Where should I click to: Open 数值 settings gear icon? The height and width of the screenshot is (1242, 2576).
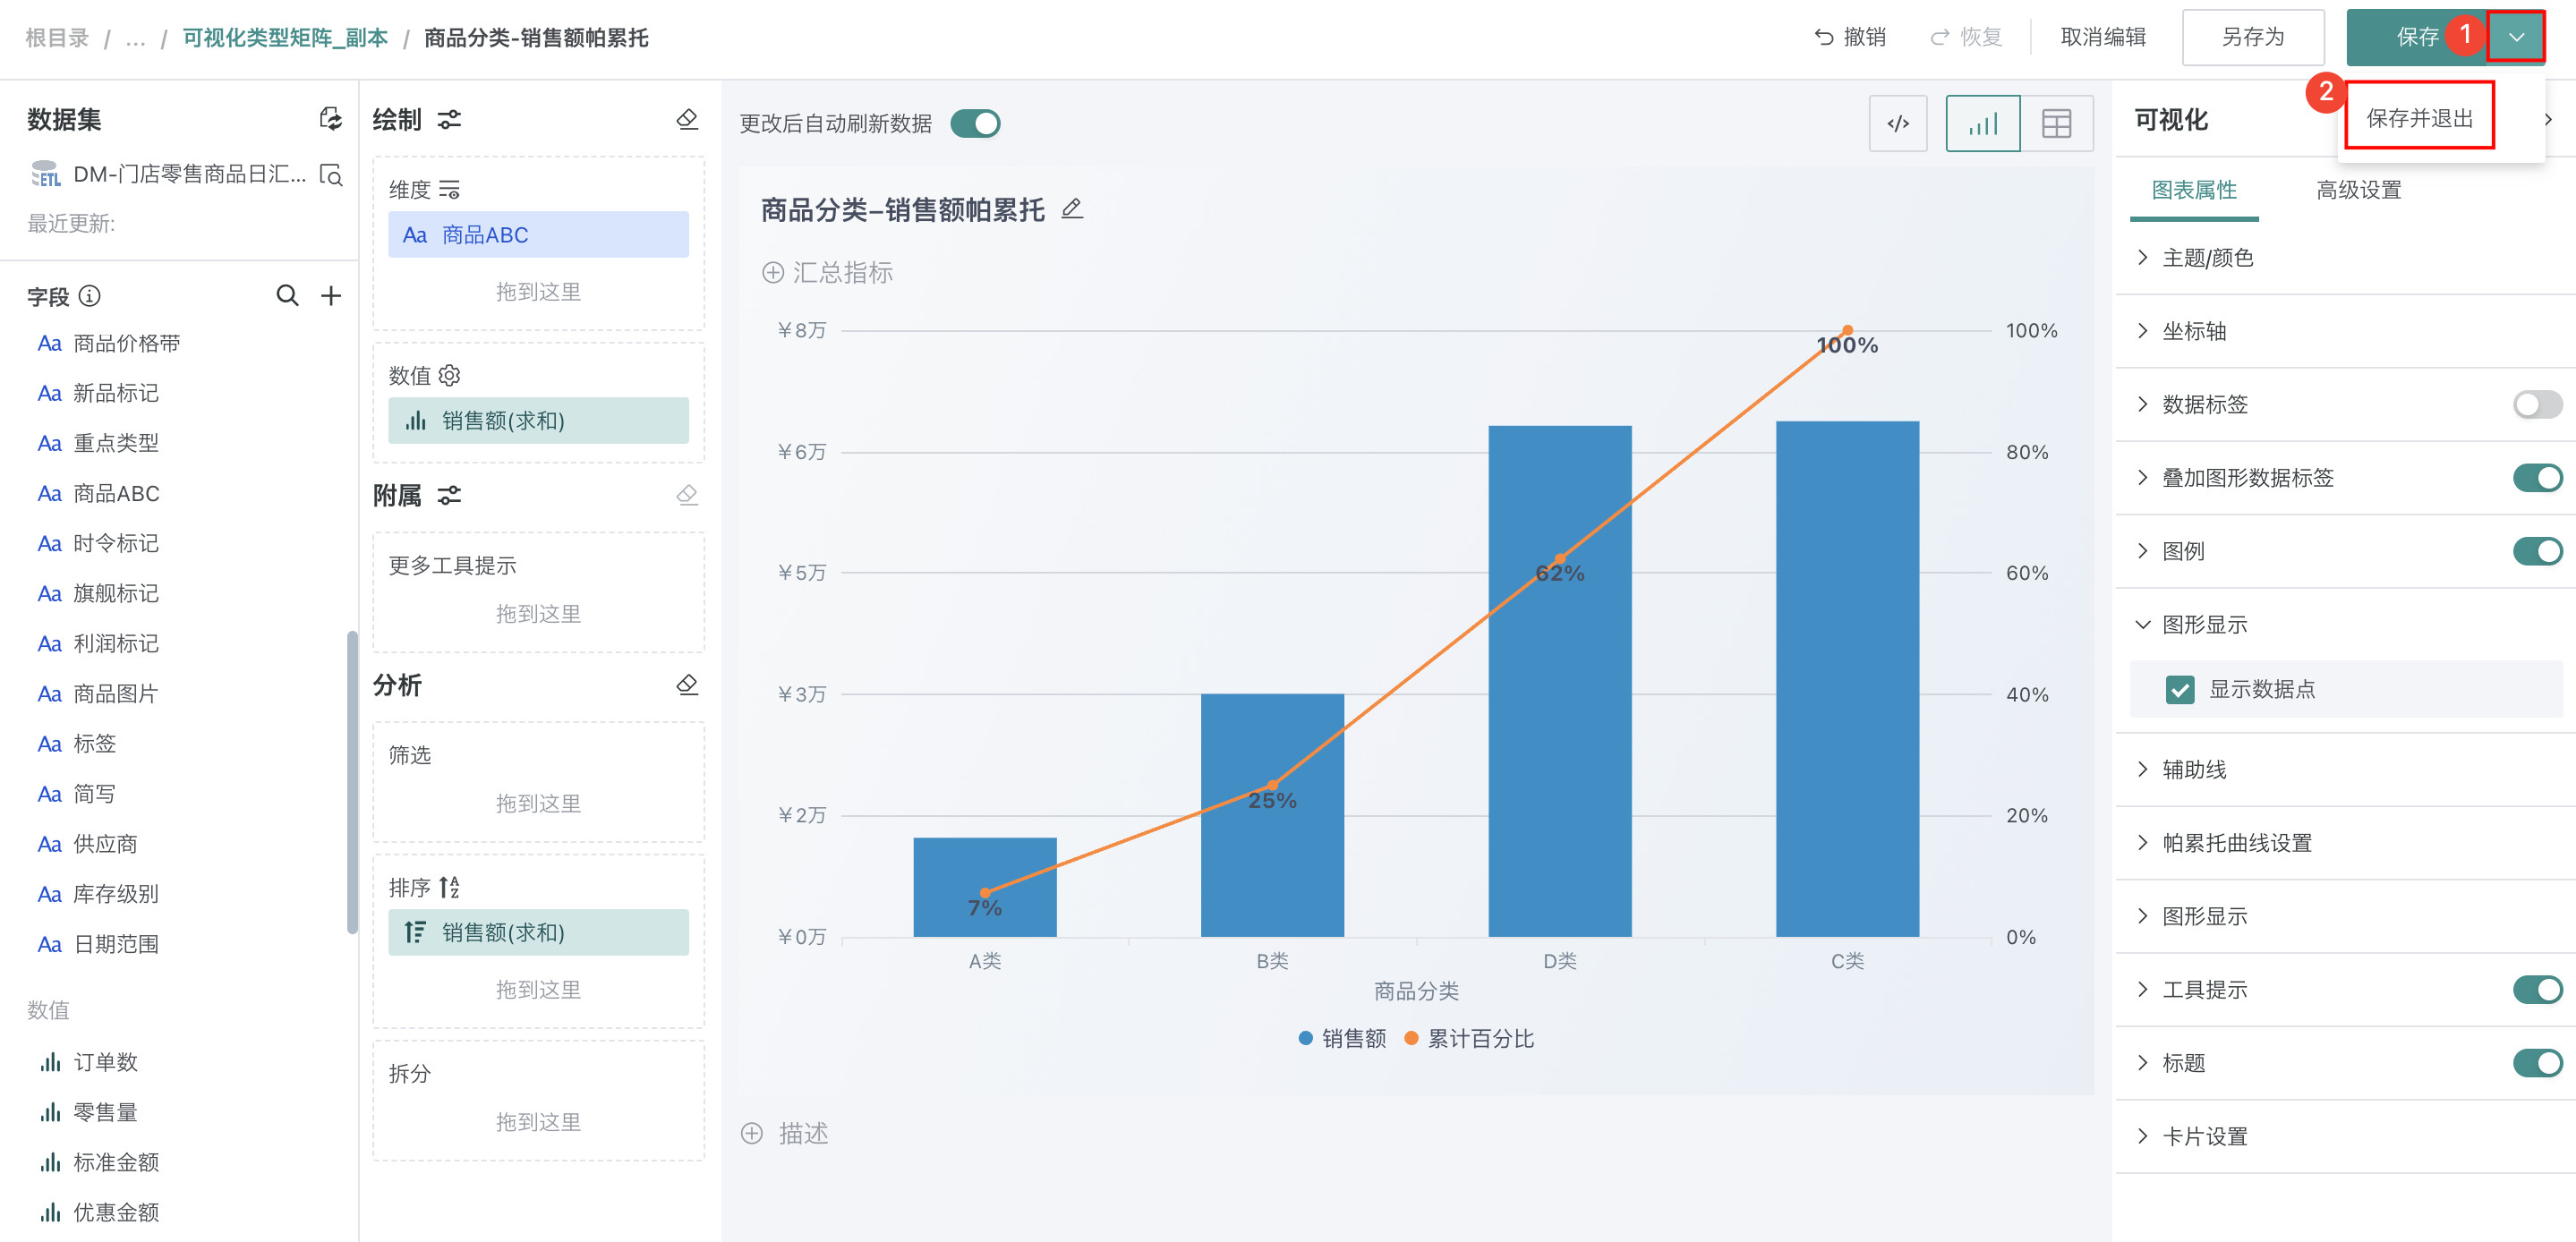click(x=450, y=375)
